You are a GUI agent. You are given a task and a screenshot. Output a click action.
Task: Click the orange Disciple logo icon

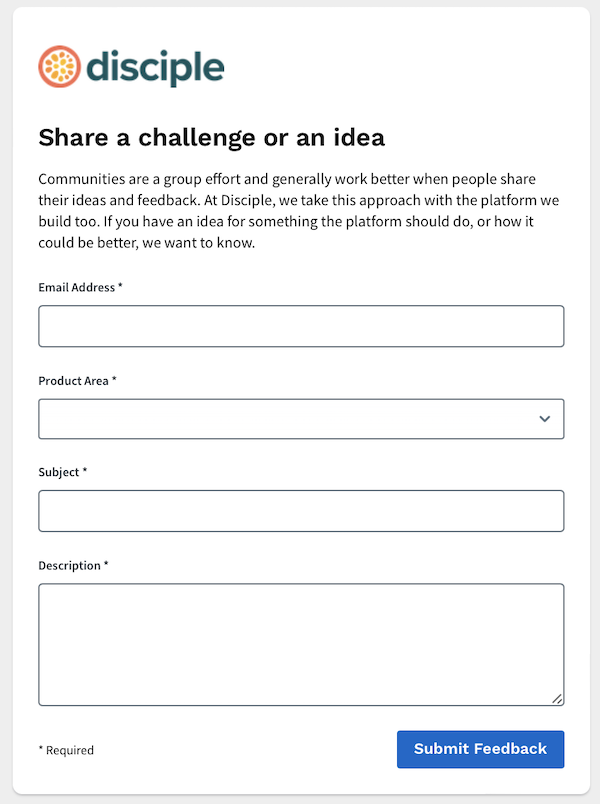[59, 67]
